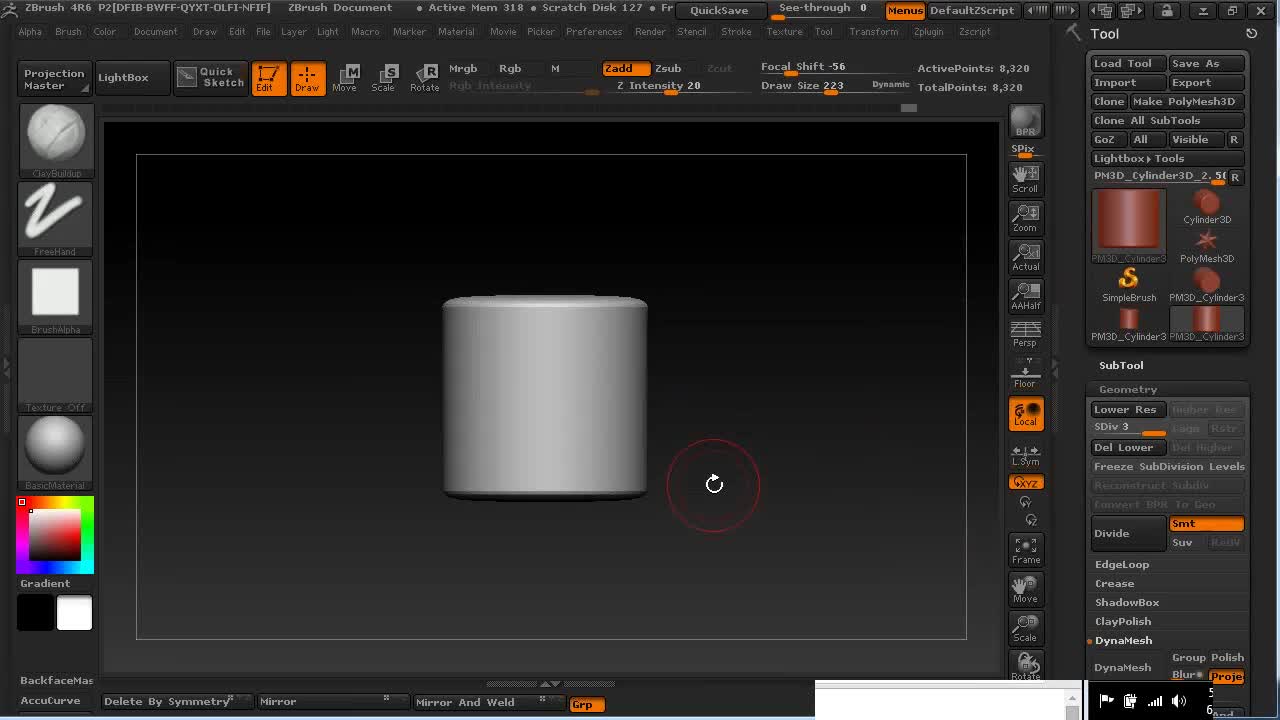Click the Frame mesh icon
This screenshot has width=1280, height=720.
[1025, 551]
